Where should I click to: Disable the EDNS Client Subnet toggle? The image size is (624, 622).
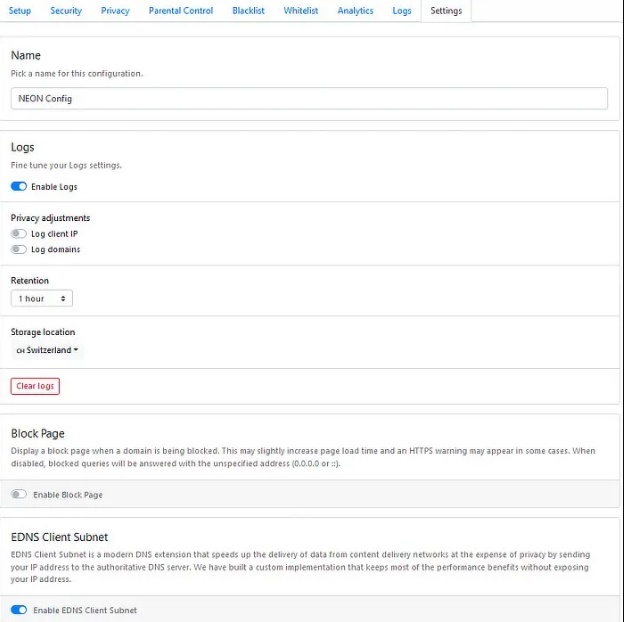click(x=19, y=610)
